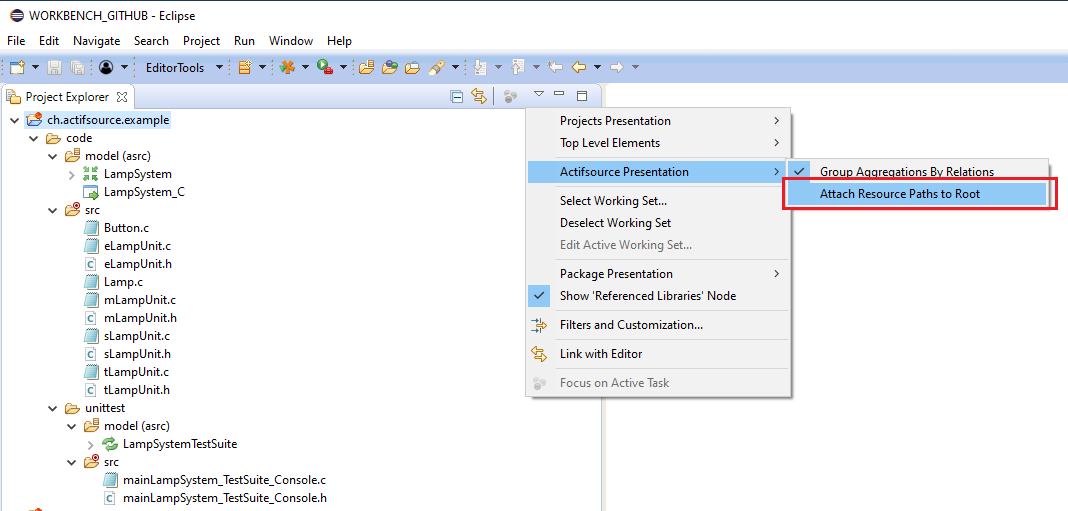Open Filters and Customization... dialog
This screenshot has width=1068, height=511.
630,325
